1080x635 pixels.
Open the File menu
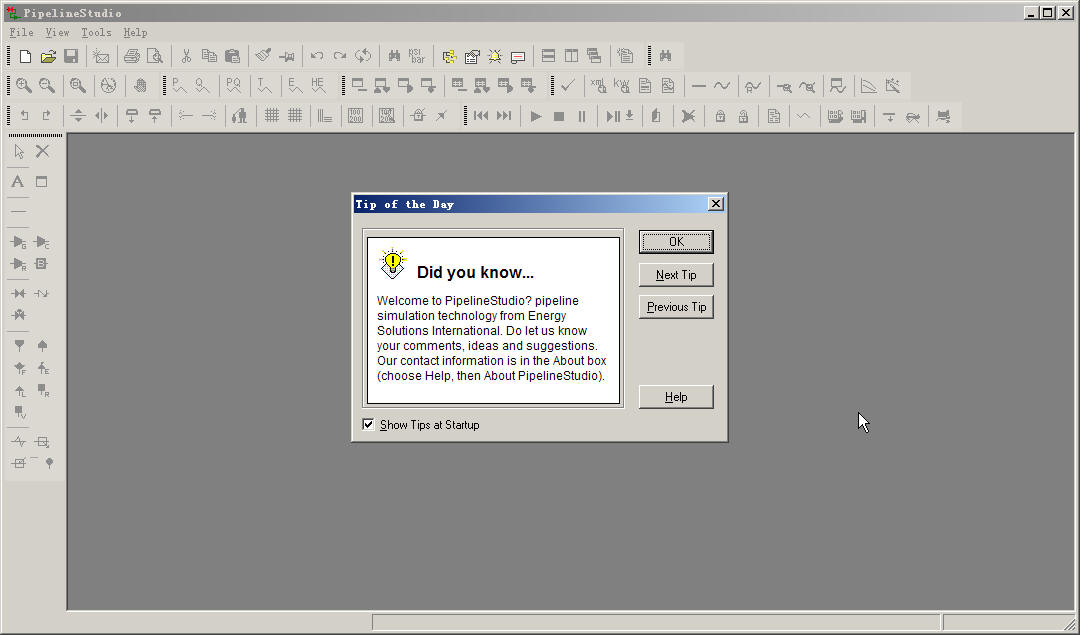pos(21,32)
